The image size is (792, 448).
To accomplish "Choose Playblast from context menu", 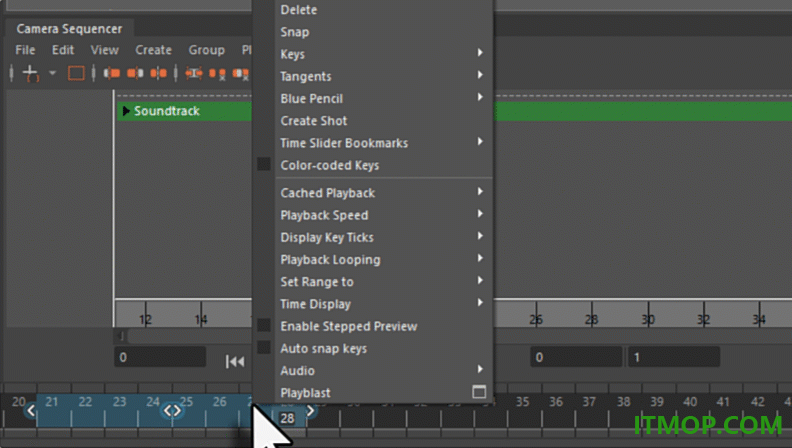I will tap(305, 392).
